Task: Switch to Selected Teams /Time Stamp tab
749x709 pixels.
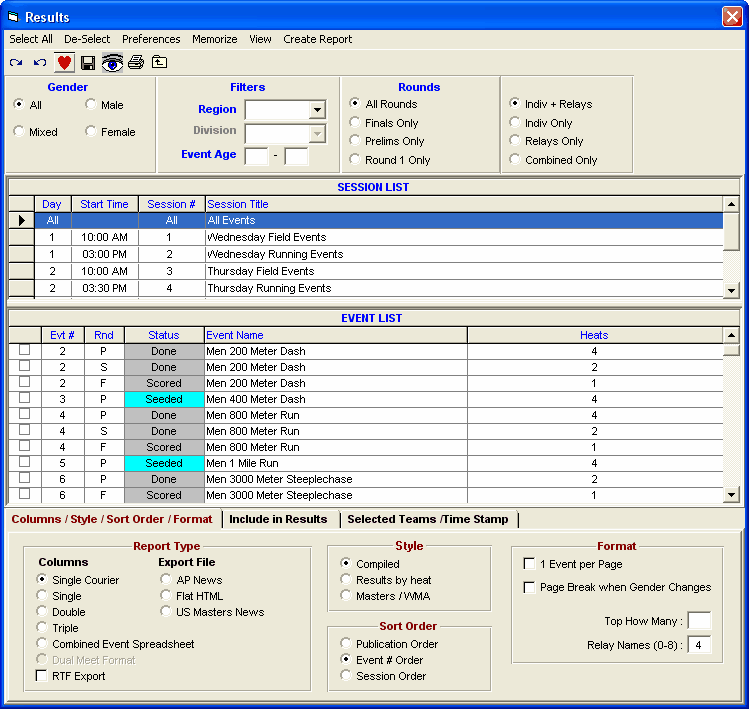Action: click(428, 519)
